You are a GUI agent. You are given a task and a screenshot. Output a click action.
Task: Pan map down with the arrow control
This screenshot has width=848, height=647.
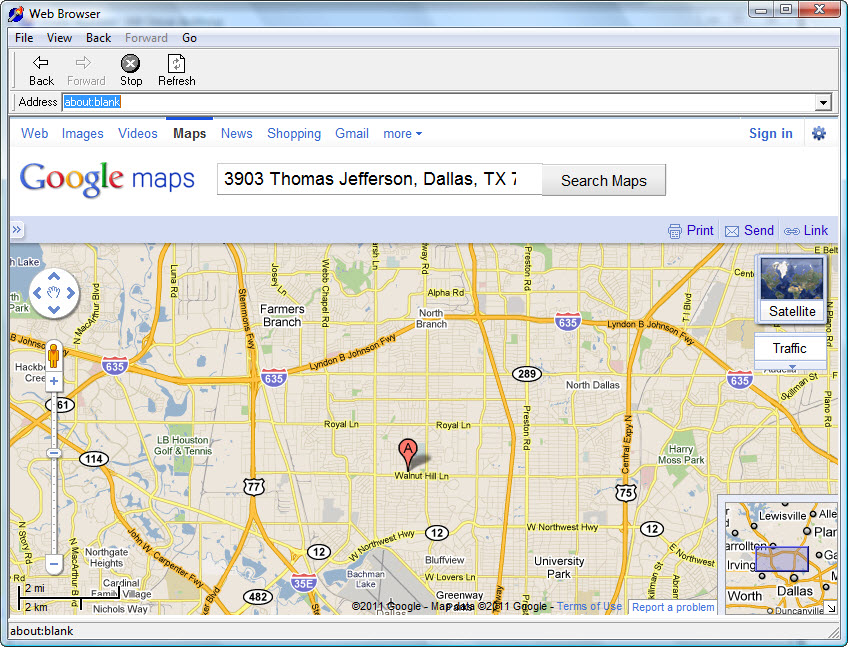click(54, 309)
